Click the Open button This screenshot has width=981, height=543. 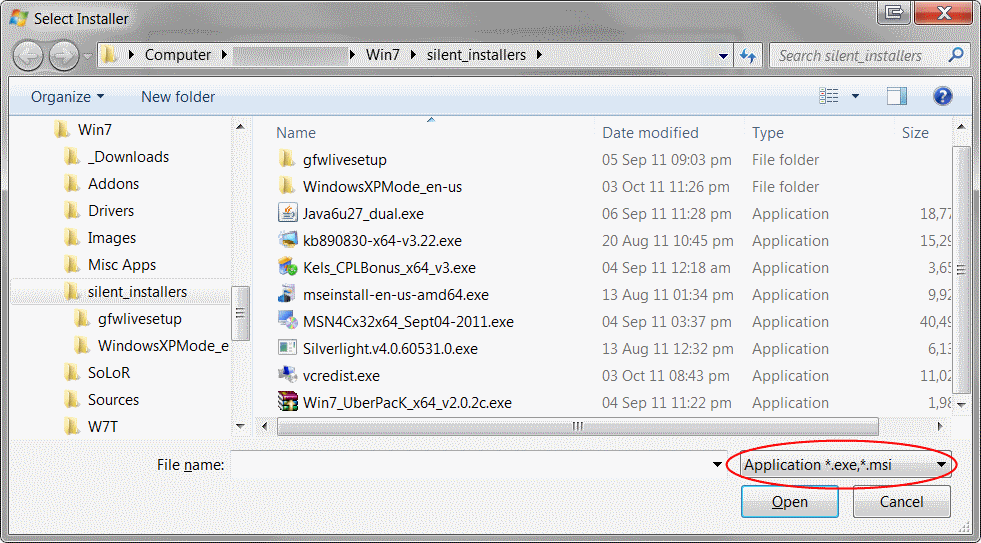point(790,502)
